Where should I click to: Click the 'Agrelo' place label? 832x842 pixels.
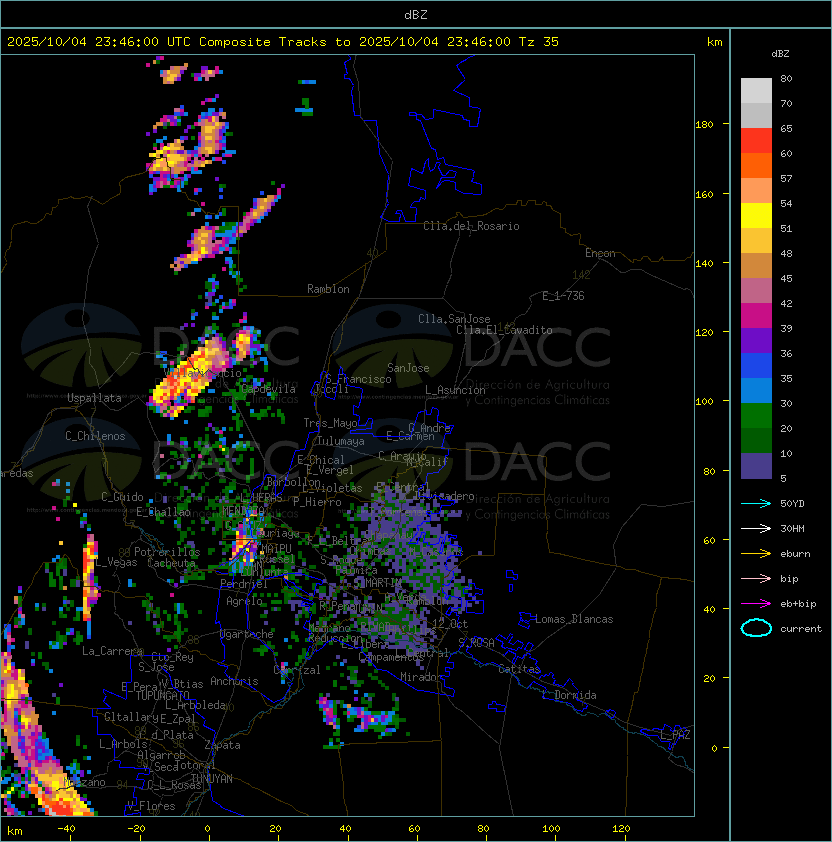click(x=244, y=601)
